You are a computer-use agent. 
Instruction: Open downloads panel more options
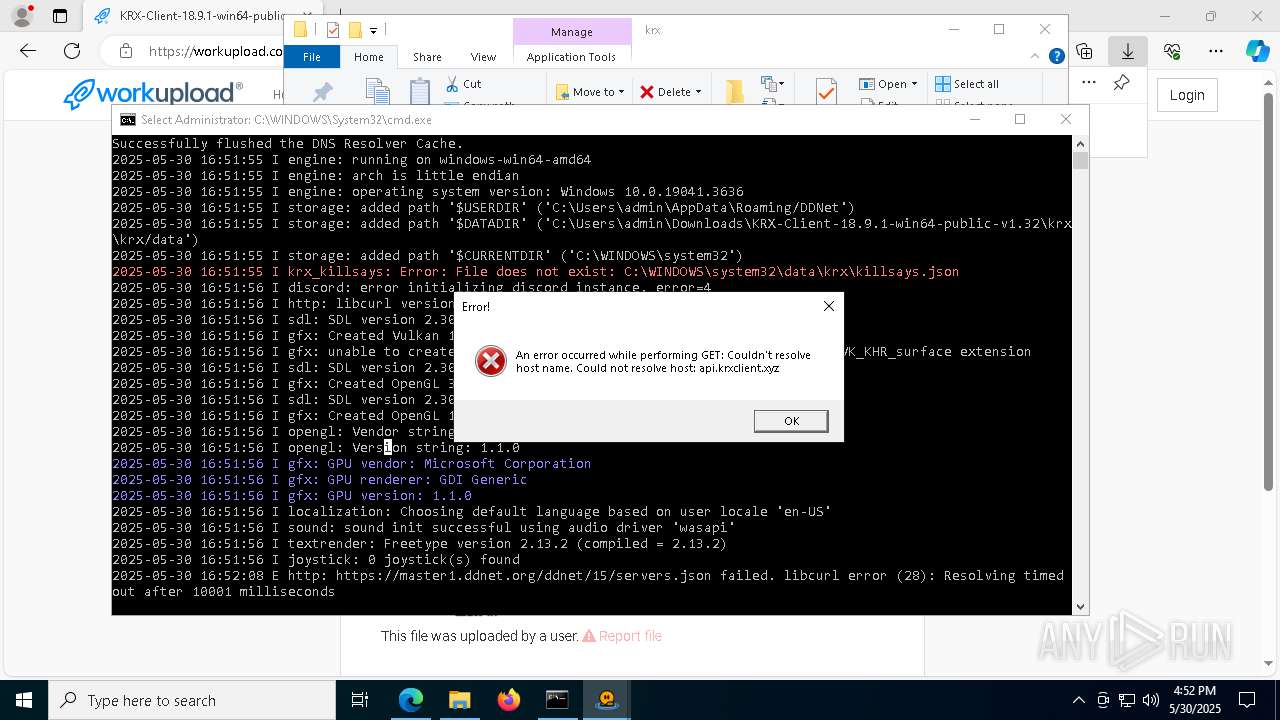pos(1089,83)
